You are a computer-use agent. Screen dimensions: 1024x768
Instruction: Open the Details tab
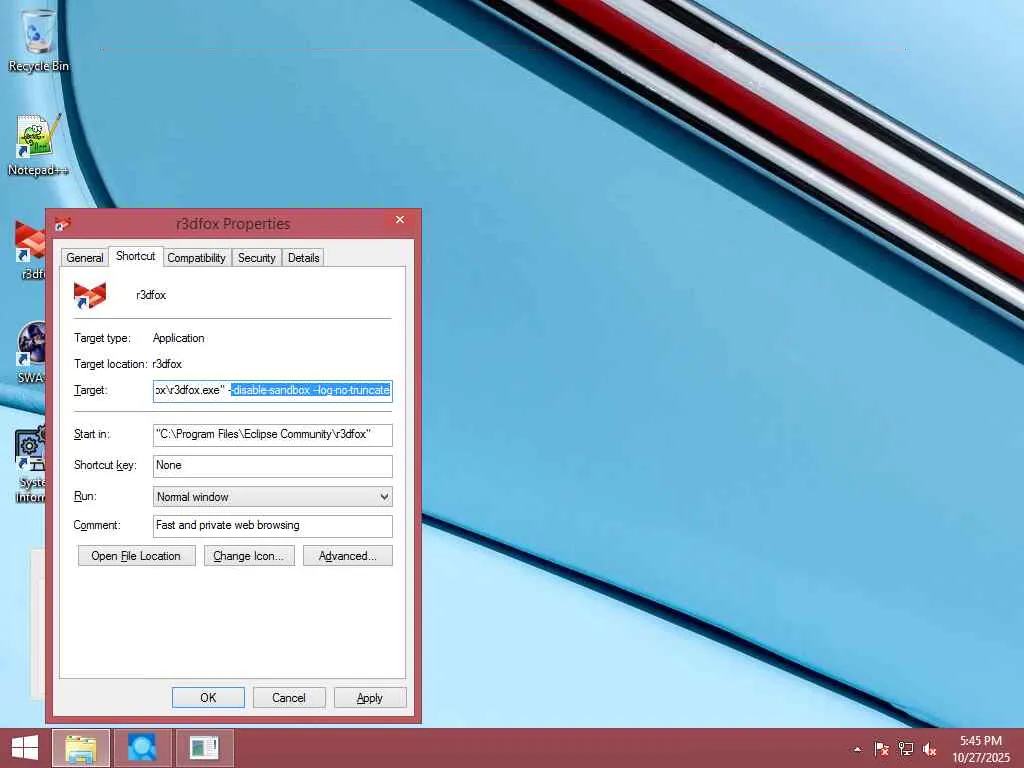point(304,258)
